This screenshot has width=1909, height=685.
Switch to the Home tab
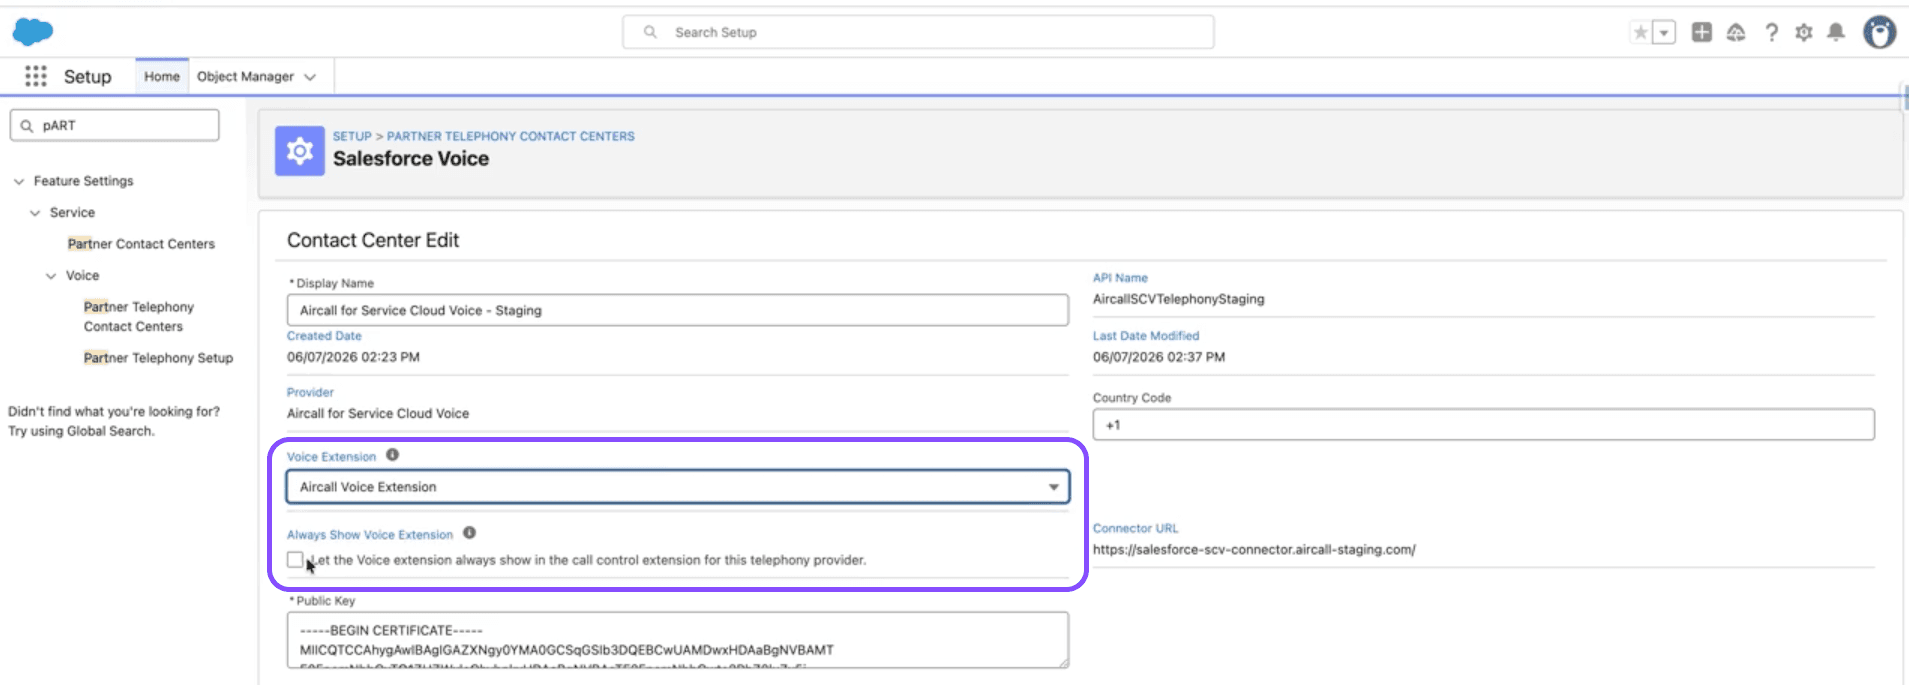162,76
